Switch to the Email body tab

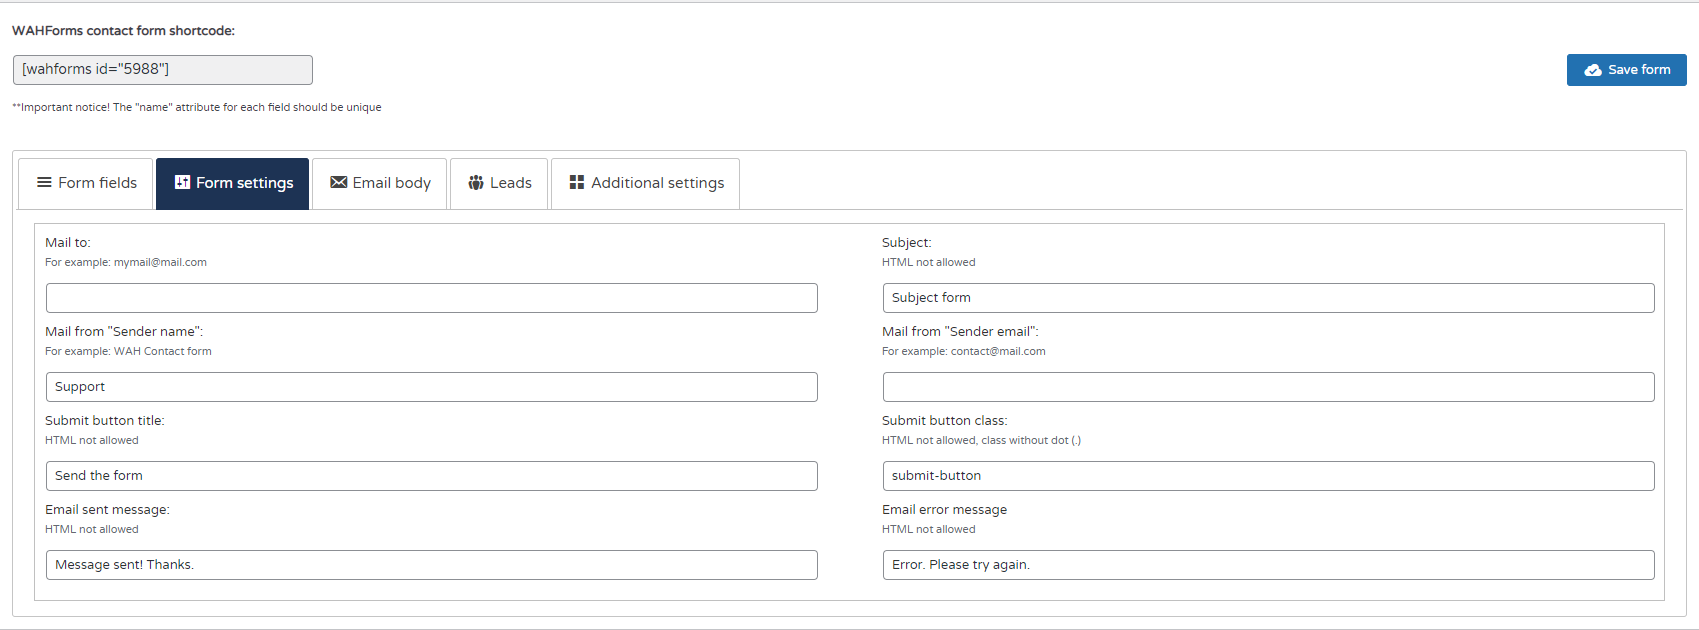[x=380, y=183]
